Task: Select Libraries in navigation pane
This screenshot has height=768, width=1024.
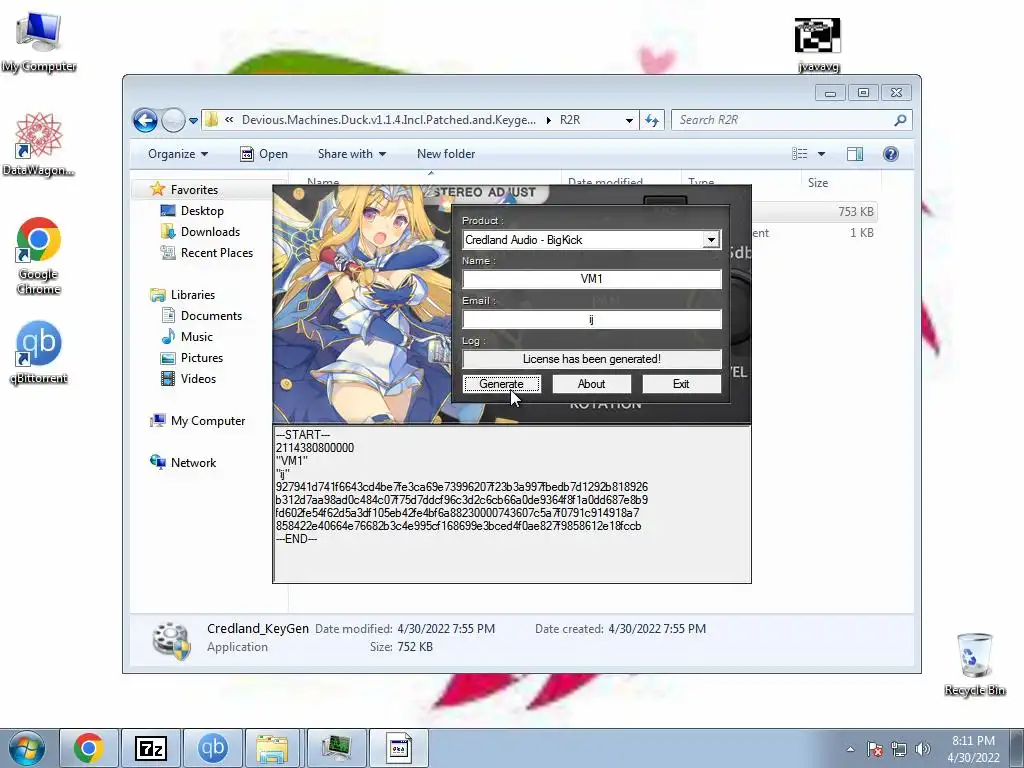Action: pyautogui.click(x=193, y=295)
